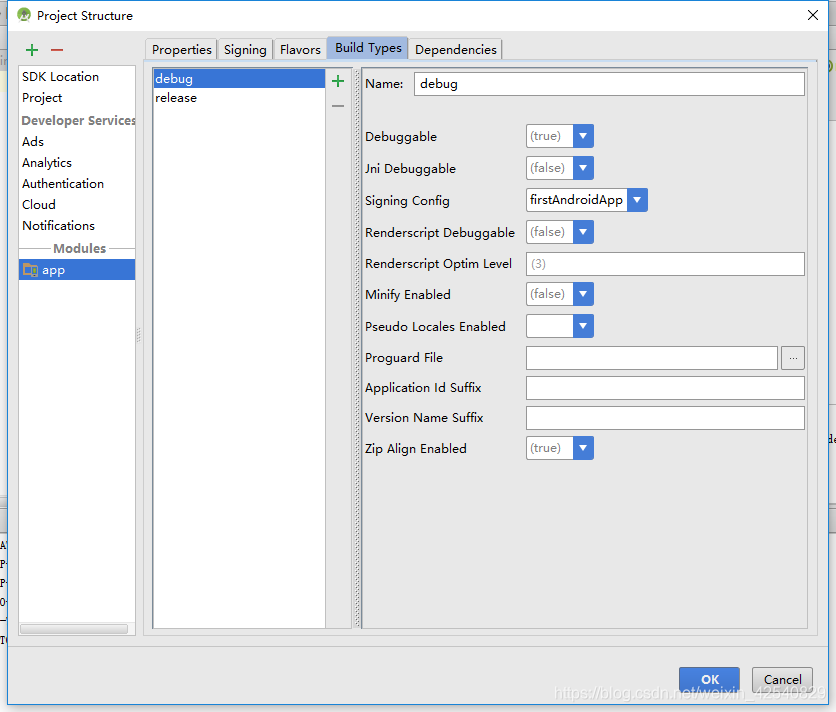Click the red minus to remove the module
Viewport: 836px width, 712px height.
point(57,50)
